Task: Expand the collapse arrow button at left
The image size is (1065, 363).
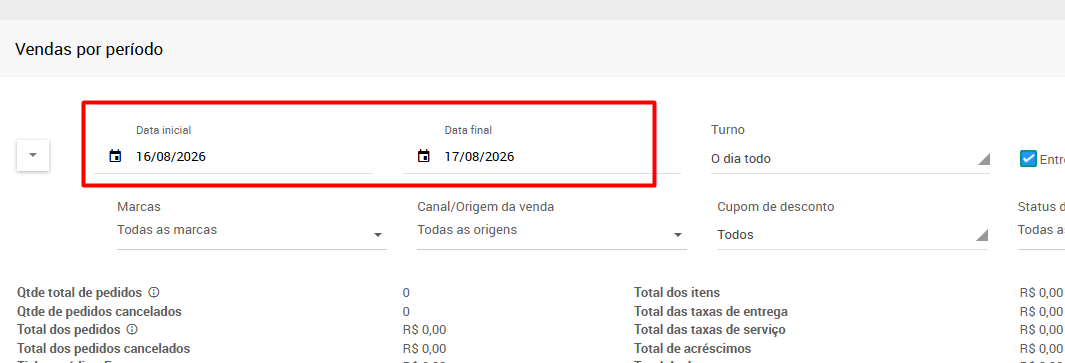Action: 33,155
